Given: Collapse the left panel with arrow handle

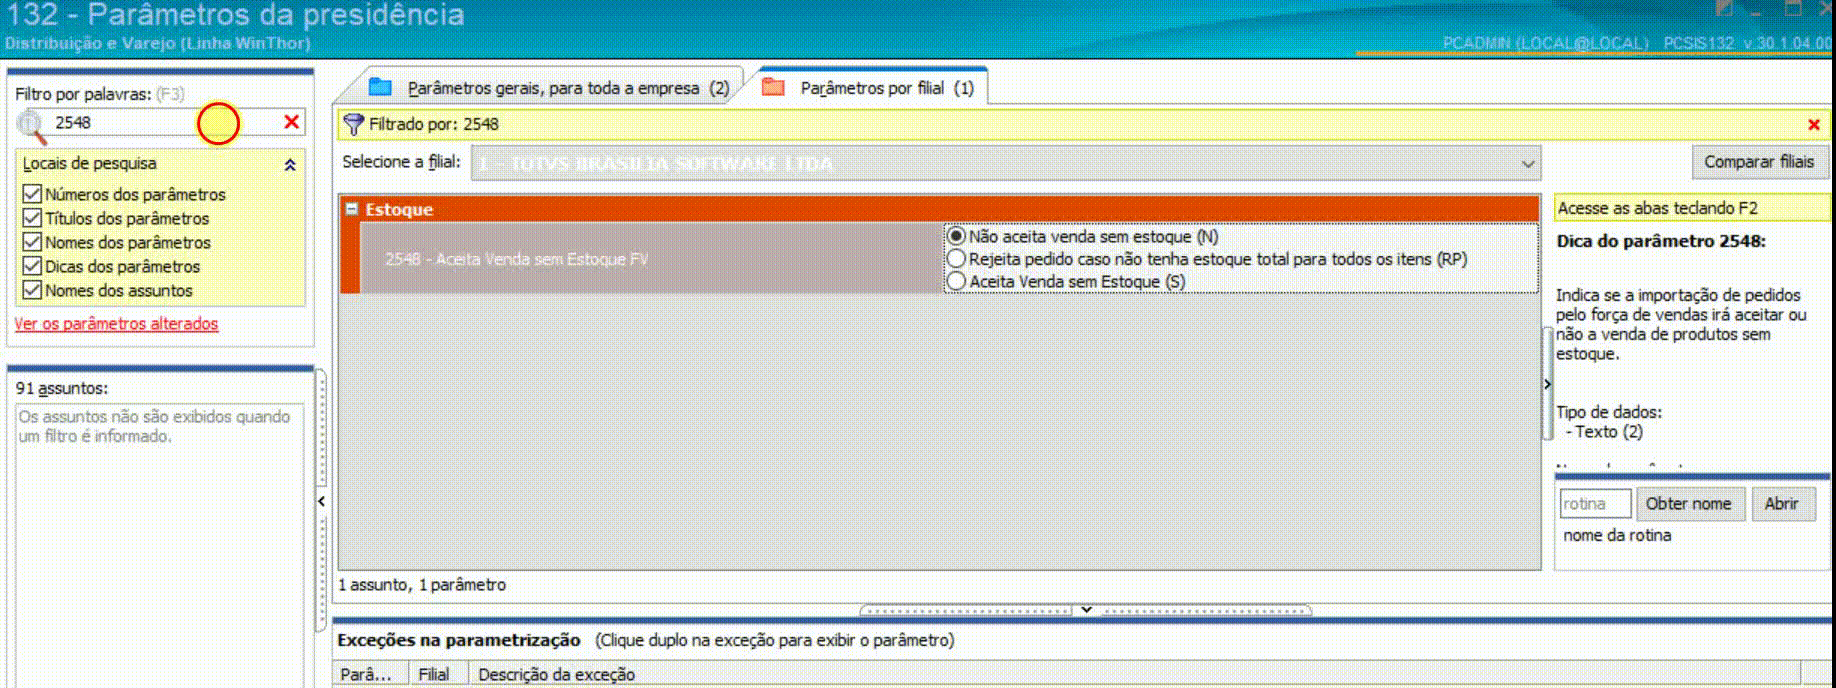Looking at the screenshot, I should [321, 501].
